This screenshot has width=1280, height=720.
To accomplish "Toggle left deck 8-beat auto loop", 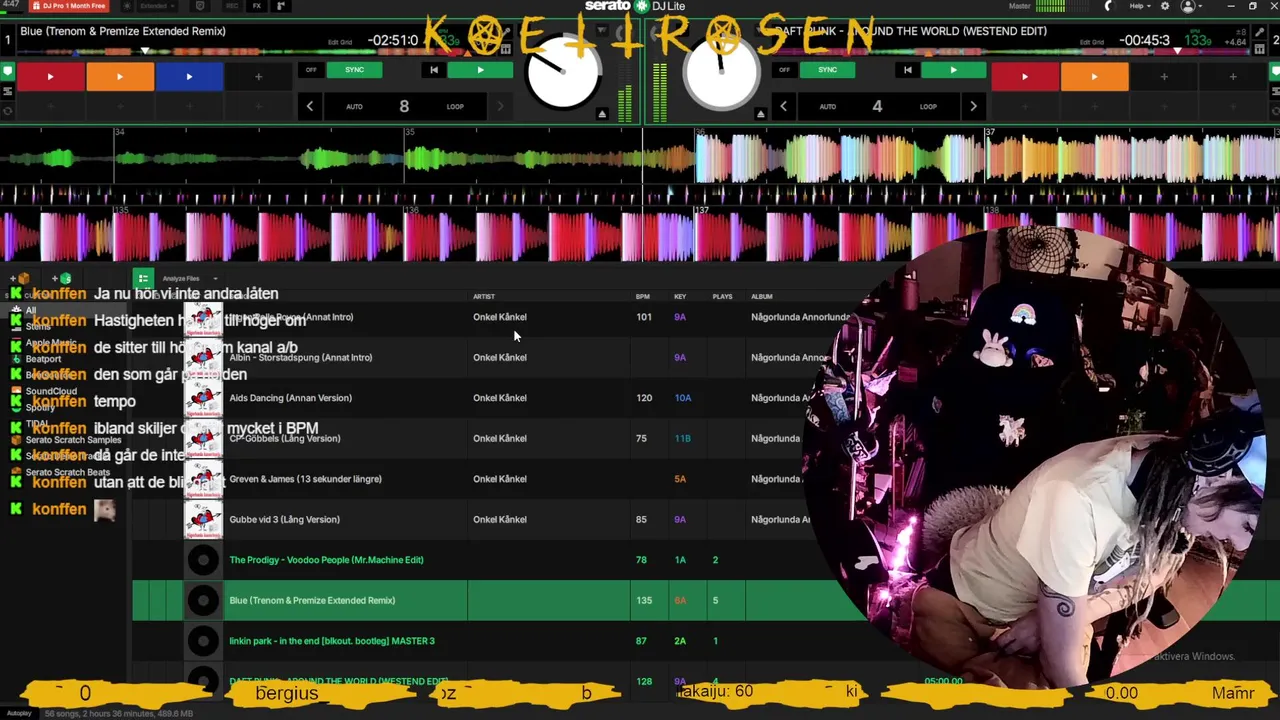I will (404, 106).
